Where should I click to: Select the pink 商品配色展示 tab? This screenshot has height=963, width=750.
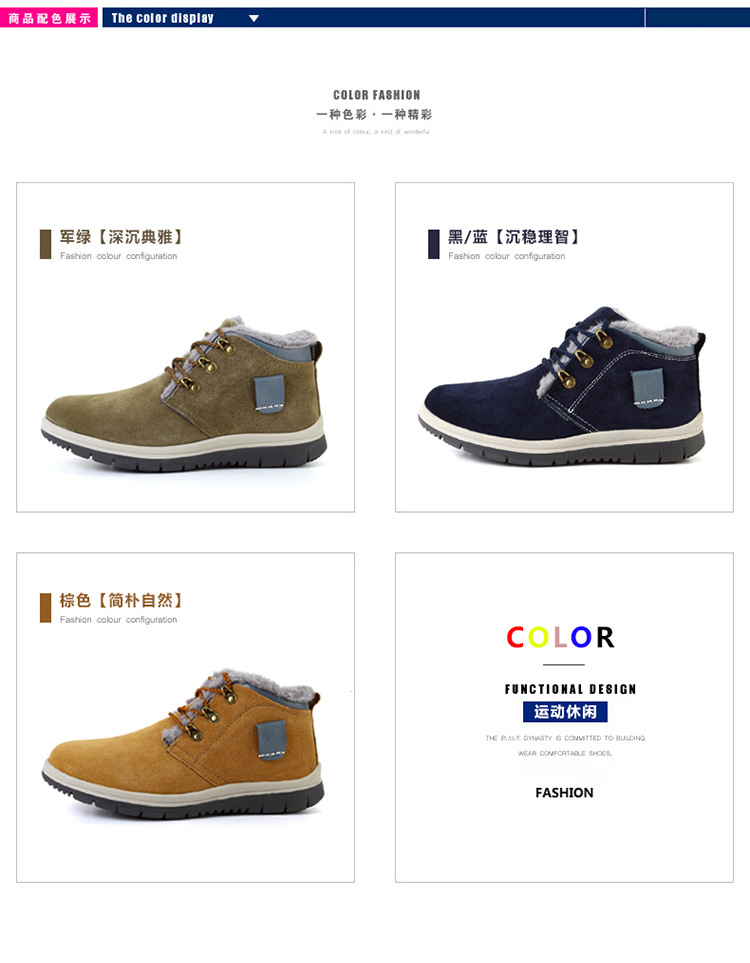pos(49,18)
